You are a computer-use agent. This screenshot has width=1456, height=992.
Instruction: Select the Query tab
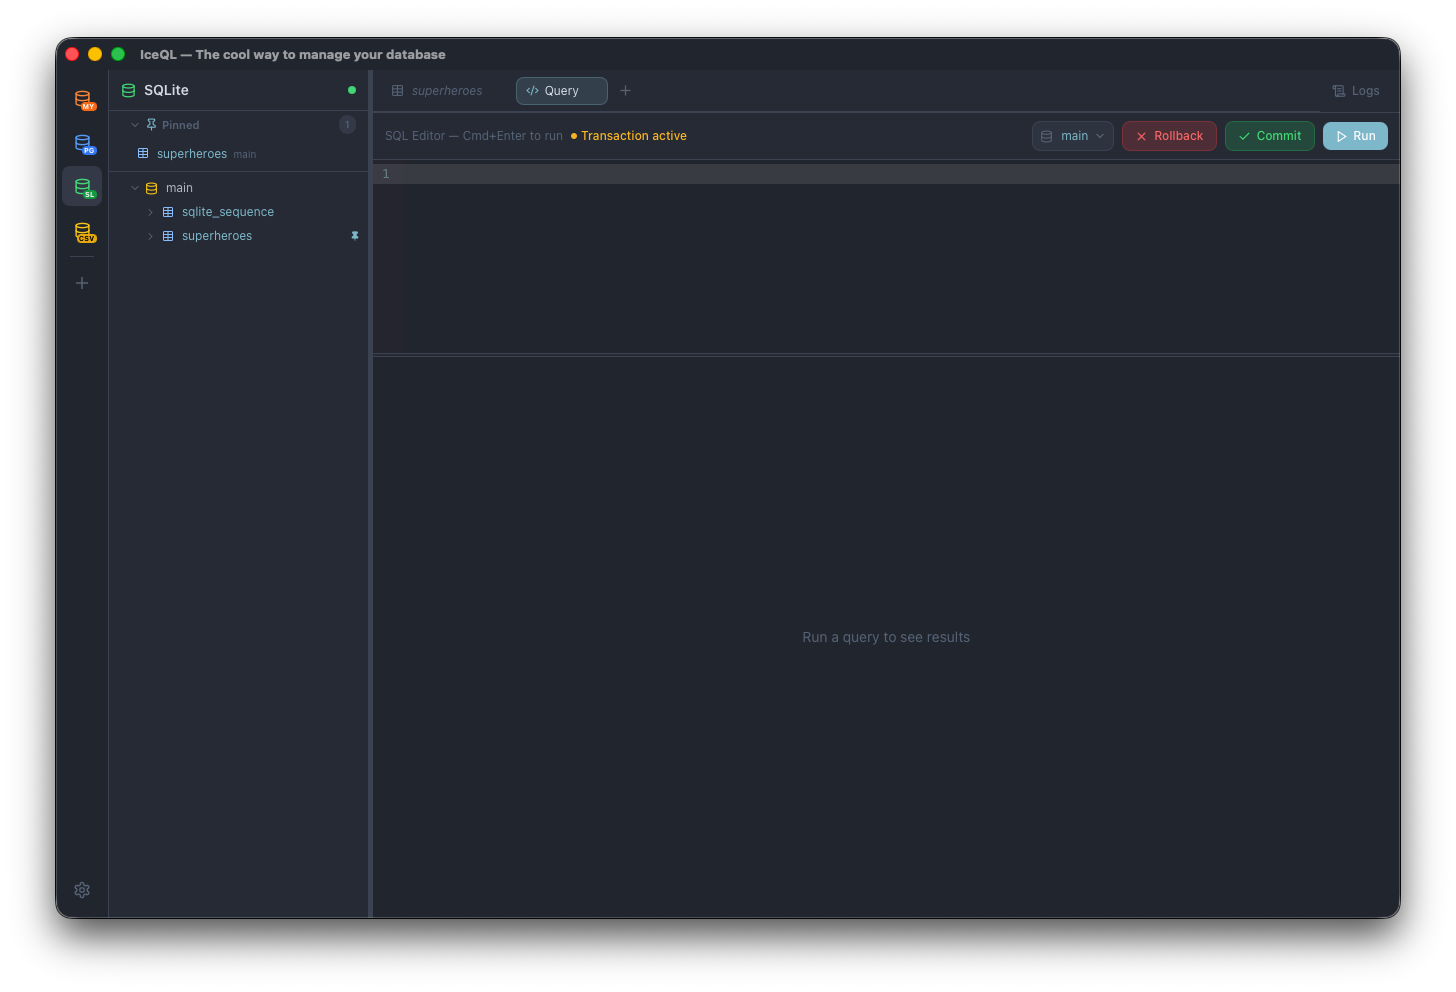(x=561, y=91)
